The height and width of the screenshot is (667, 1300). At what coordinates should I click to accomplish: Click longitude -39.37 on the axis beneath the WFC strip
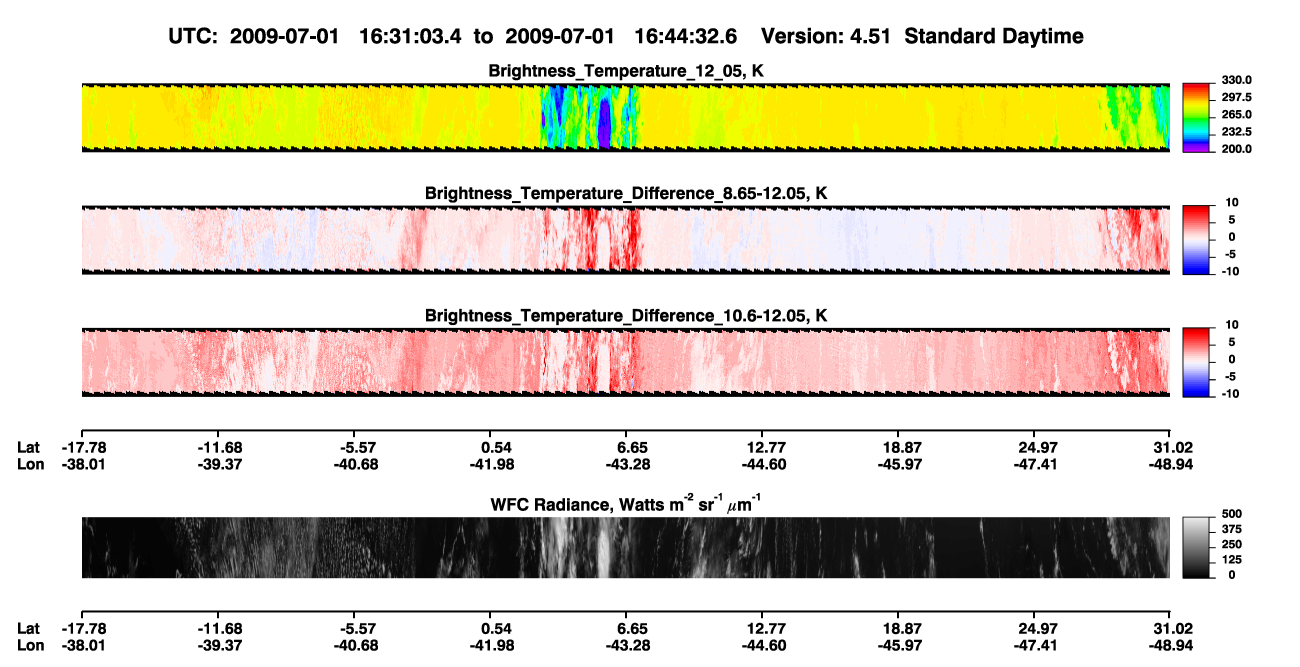pos(220,645)
